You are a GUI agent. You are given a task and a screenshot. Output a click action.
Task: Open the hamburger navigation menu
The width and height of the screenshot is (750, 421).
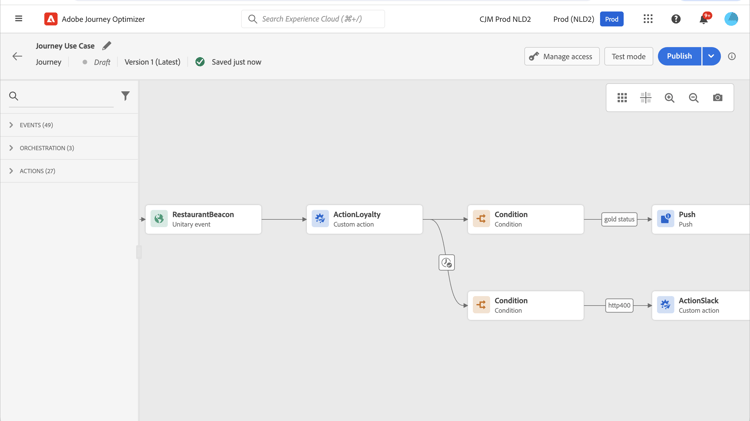click(x=18, y=19)
